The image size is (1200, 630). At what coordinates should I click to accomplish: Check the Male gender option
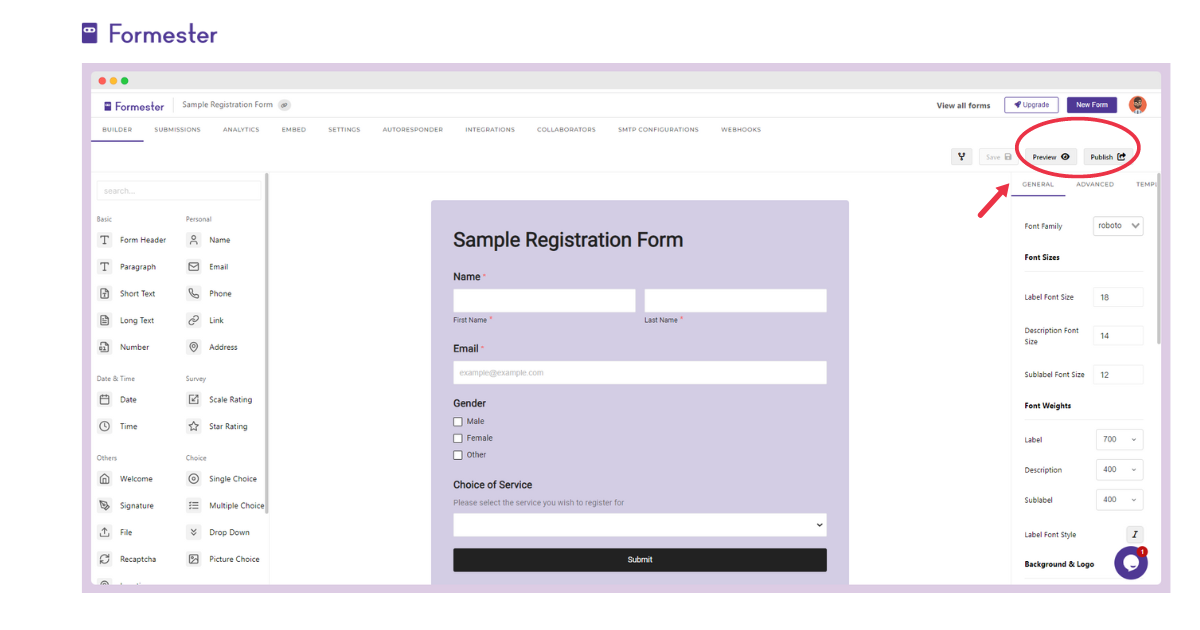tap(457, 421)
